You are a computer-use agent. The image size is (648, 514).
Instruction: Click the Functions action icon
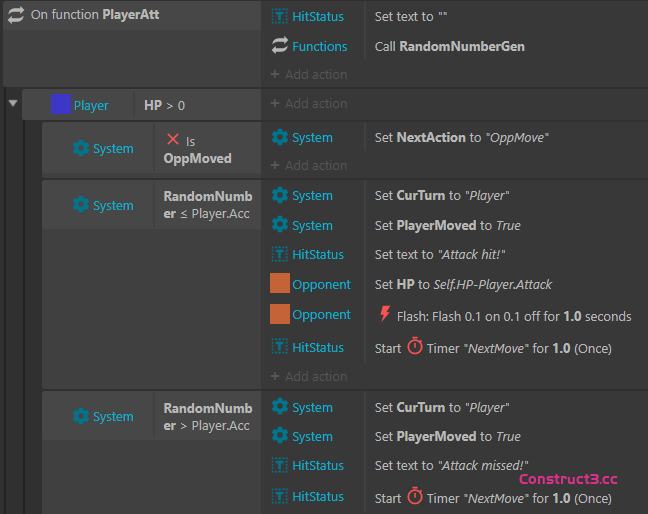pos(280,46)
